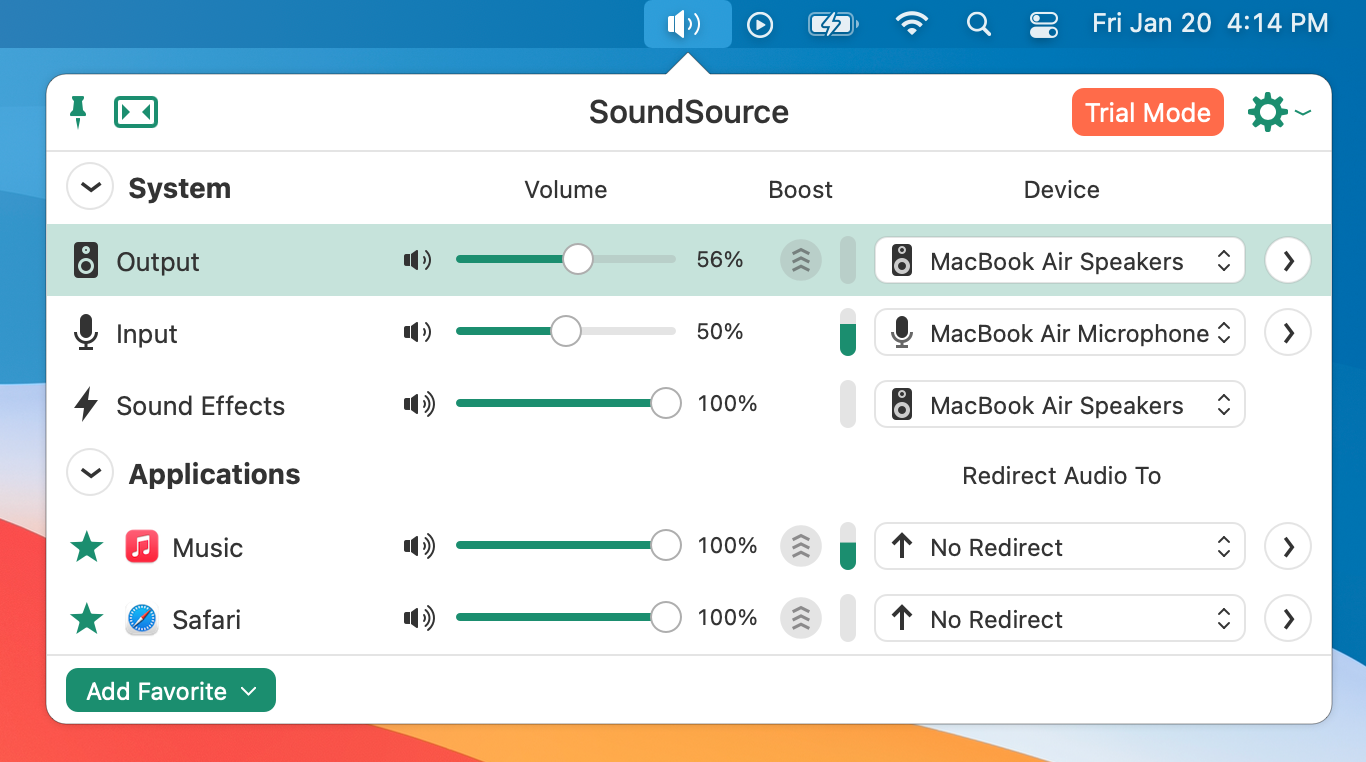Open Spotlight search in menu bar
1366x762 pixels.
pyautogui.click(x=979, y=24)
